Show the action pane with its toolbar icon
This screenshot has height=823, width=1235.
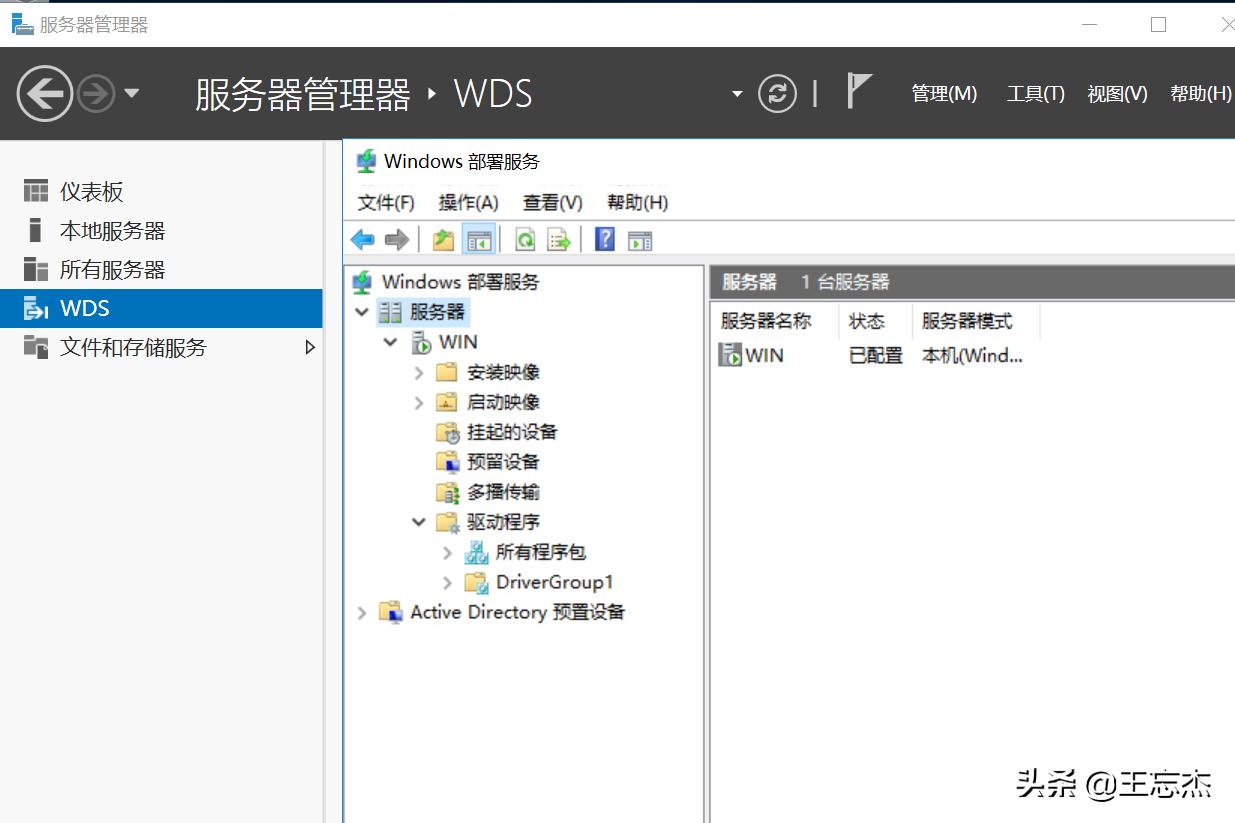click(639, 239)
